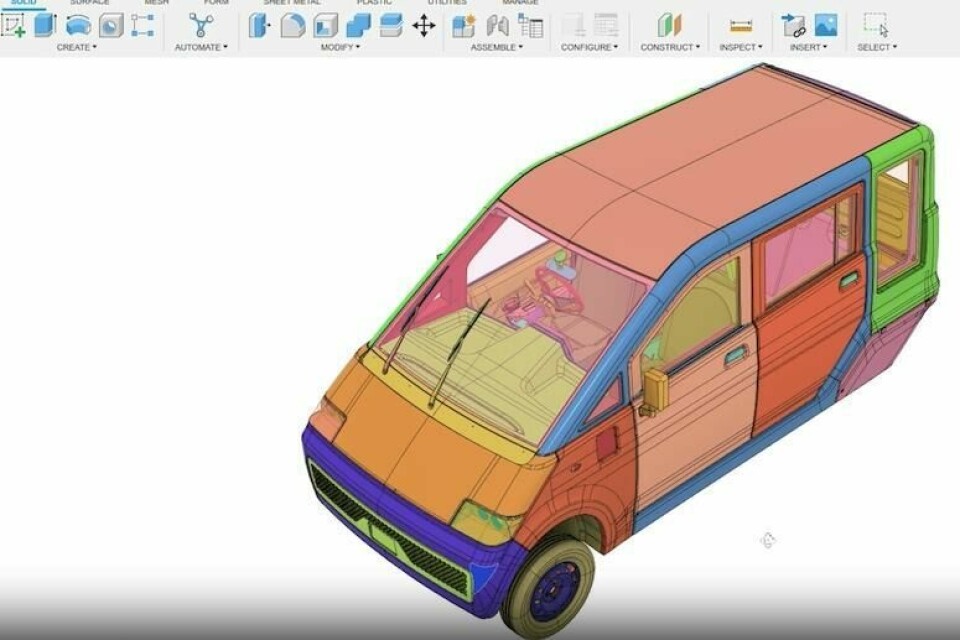
Task: Expand the CONSTRUCT dropdown menu
Action: coord(669,47)
